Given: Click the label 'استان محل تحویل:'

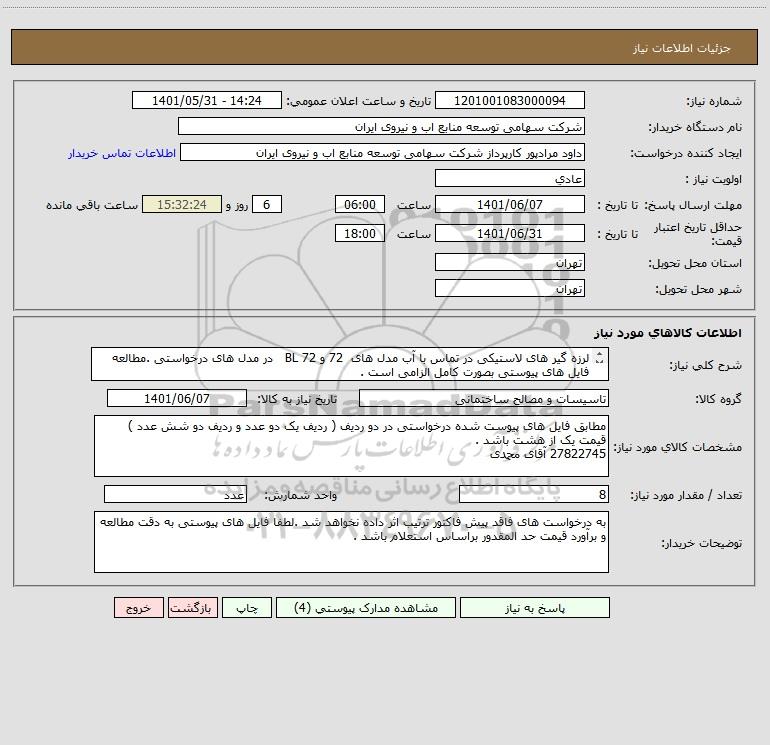Looking at the screenshot, I should 695,264.
